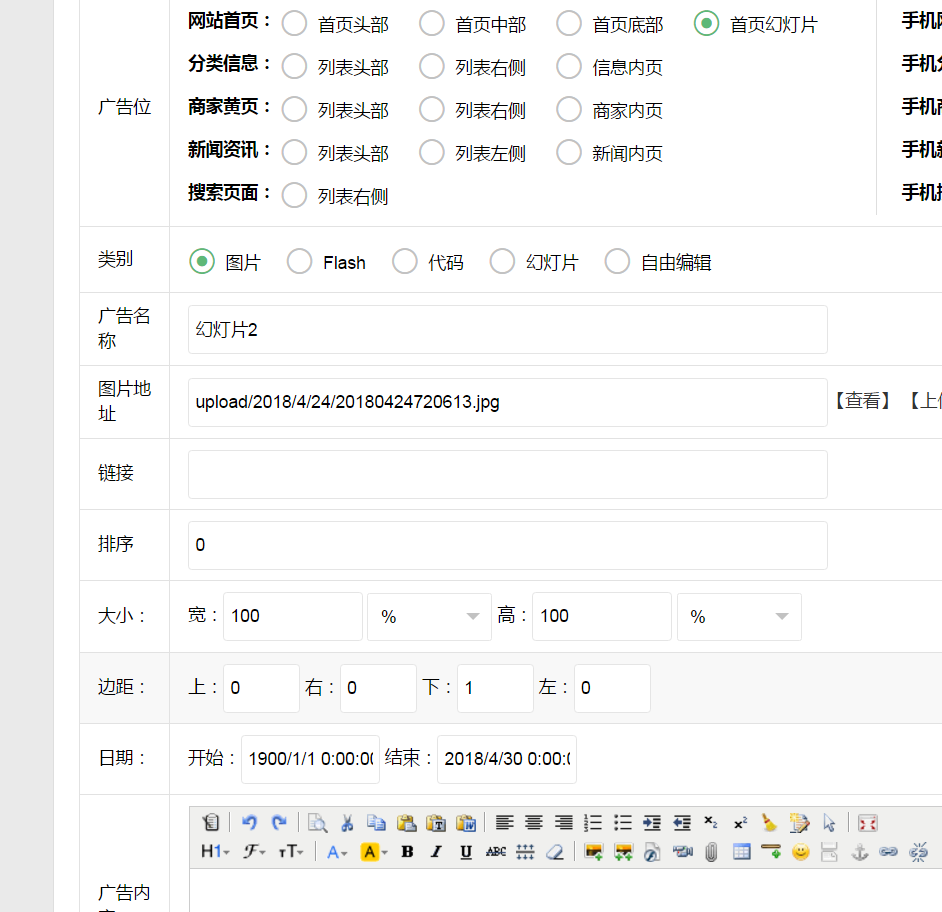
Task: Click the cut scissors icon
Action: click(x=347, y=822)
